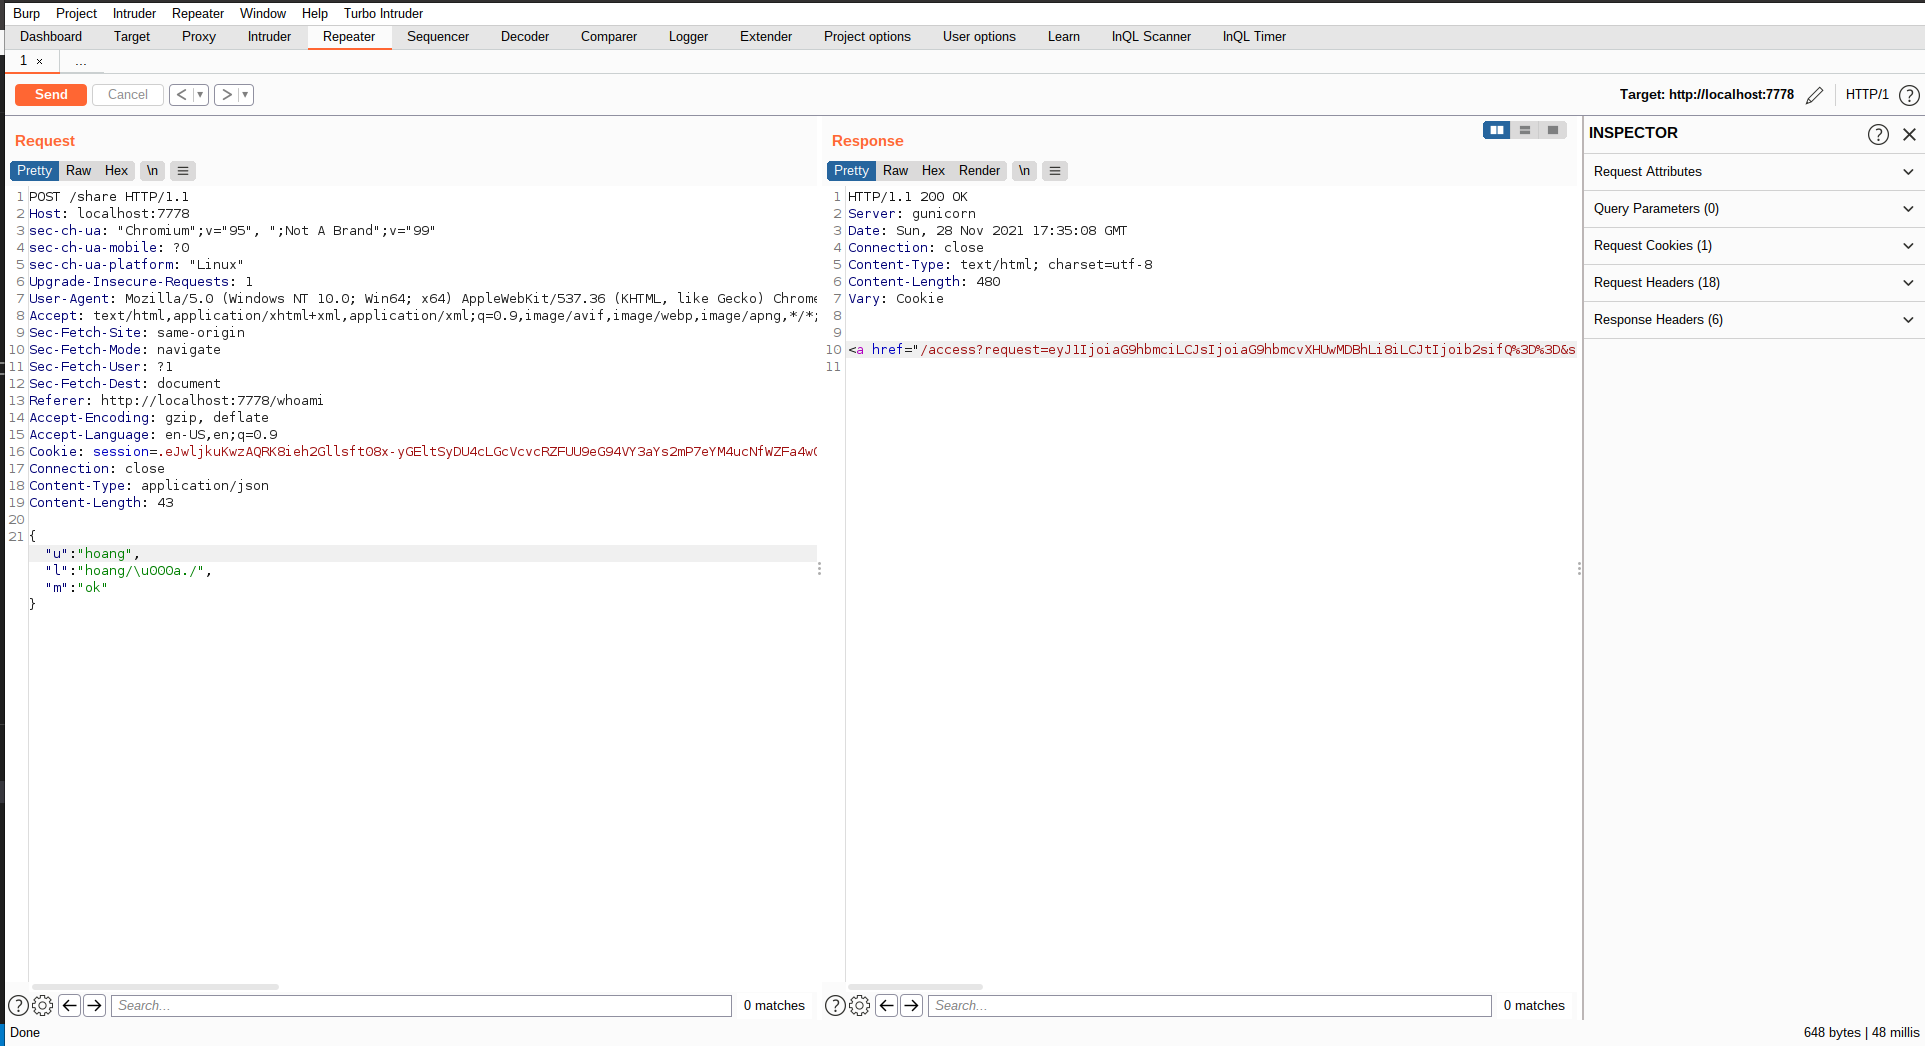The height and width of the screenshot is (1046, 1925).
Task: Switch response view to Hex
Action: (933, 171)
